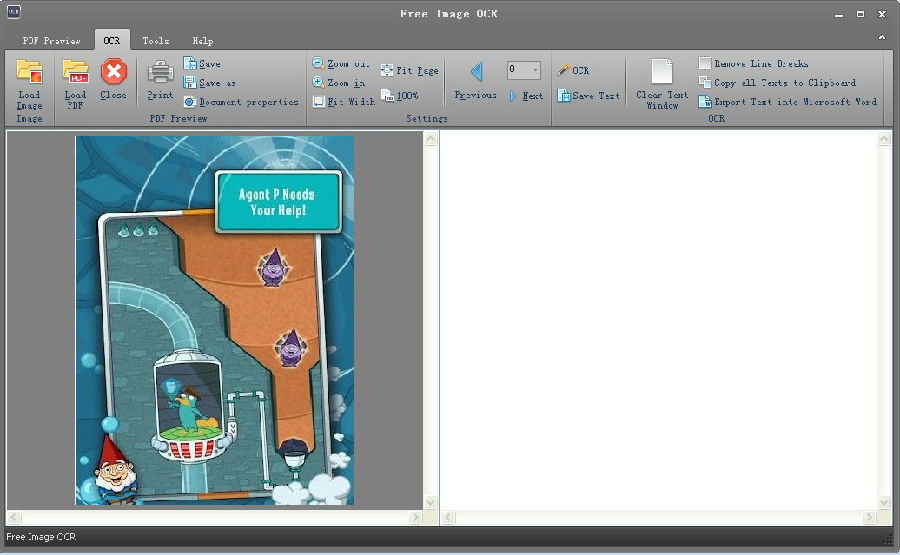The width and height of the screenshot is (900, 555).
Task: Open the Help tab
Action: coord(202,41)
